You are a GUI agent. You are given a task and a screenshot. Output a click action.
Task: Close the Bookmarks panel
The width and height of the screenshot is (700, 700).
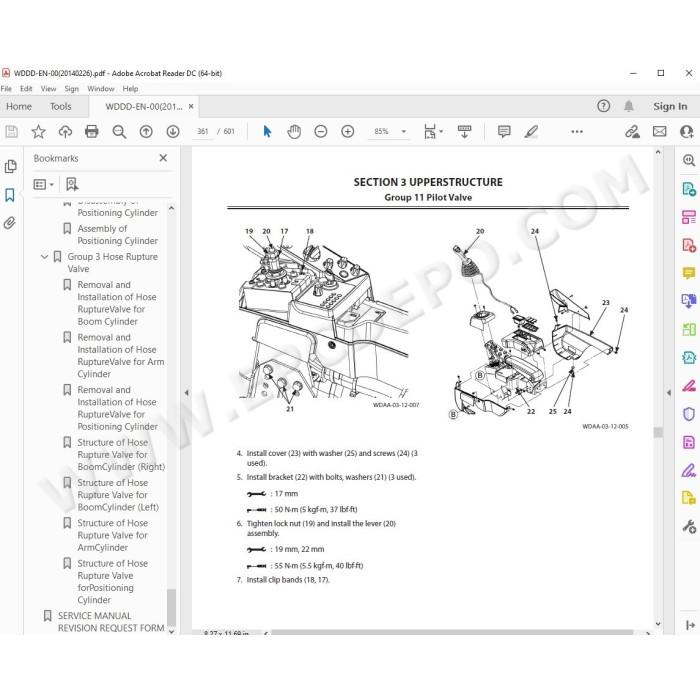[163, 158]
